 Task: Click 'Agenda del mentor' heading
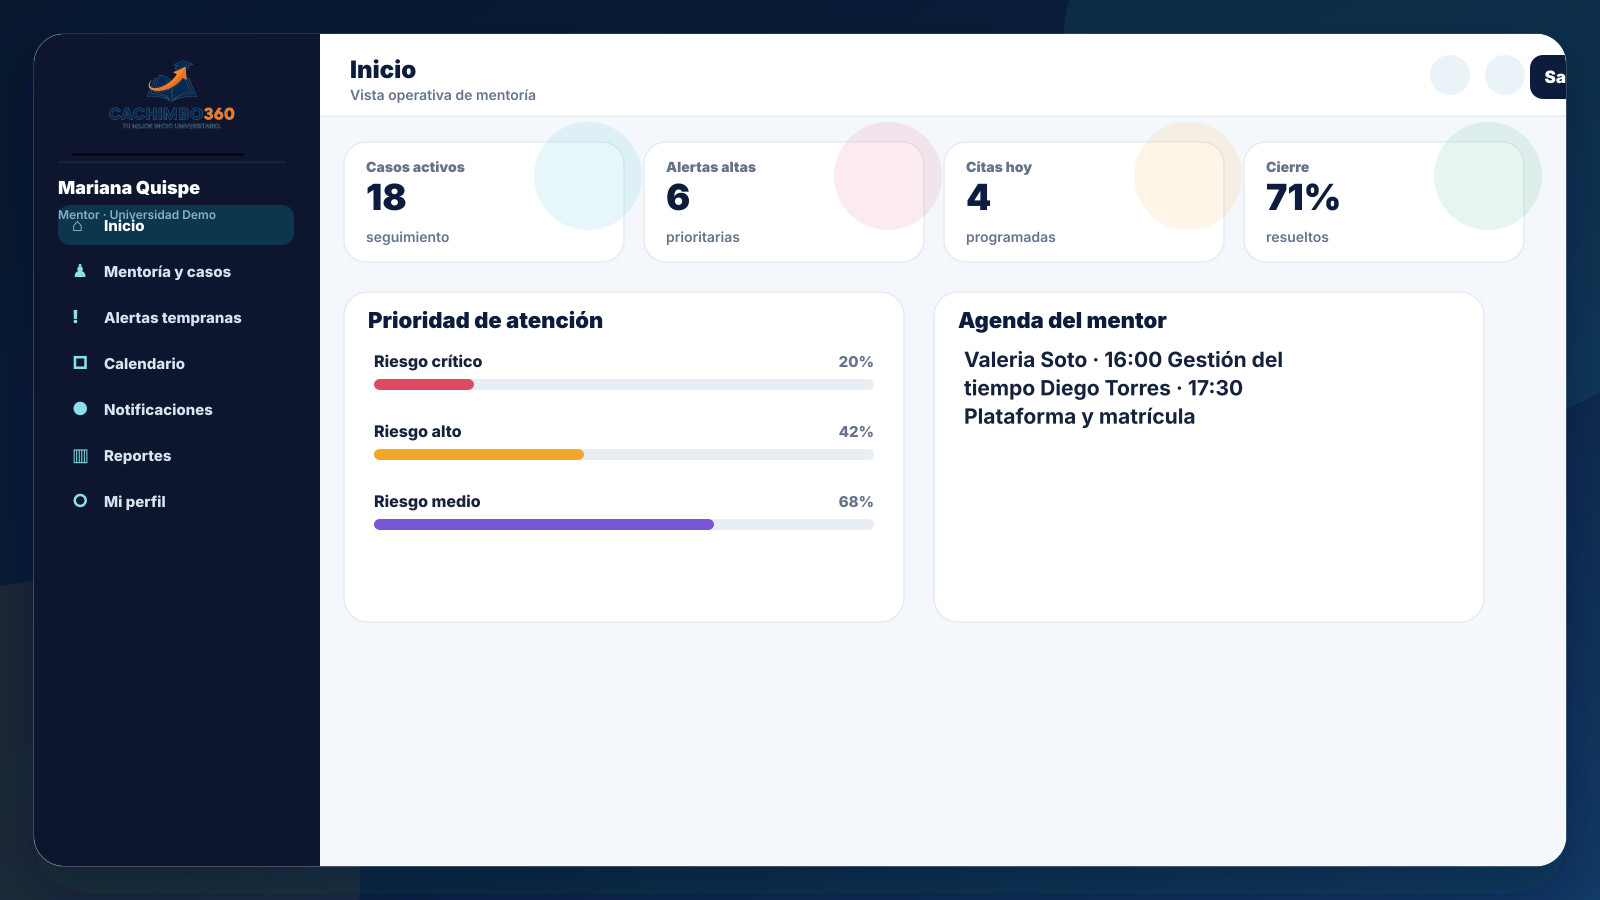tap(1062, 321)
